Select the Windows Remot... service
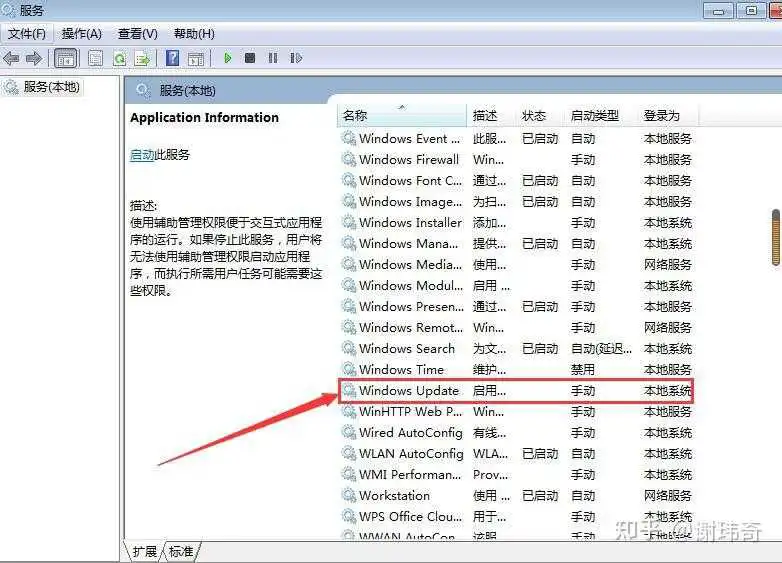This screenshot has height=563, width=782. coord(517,328)
